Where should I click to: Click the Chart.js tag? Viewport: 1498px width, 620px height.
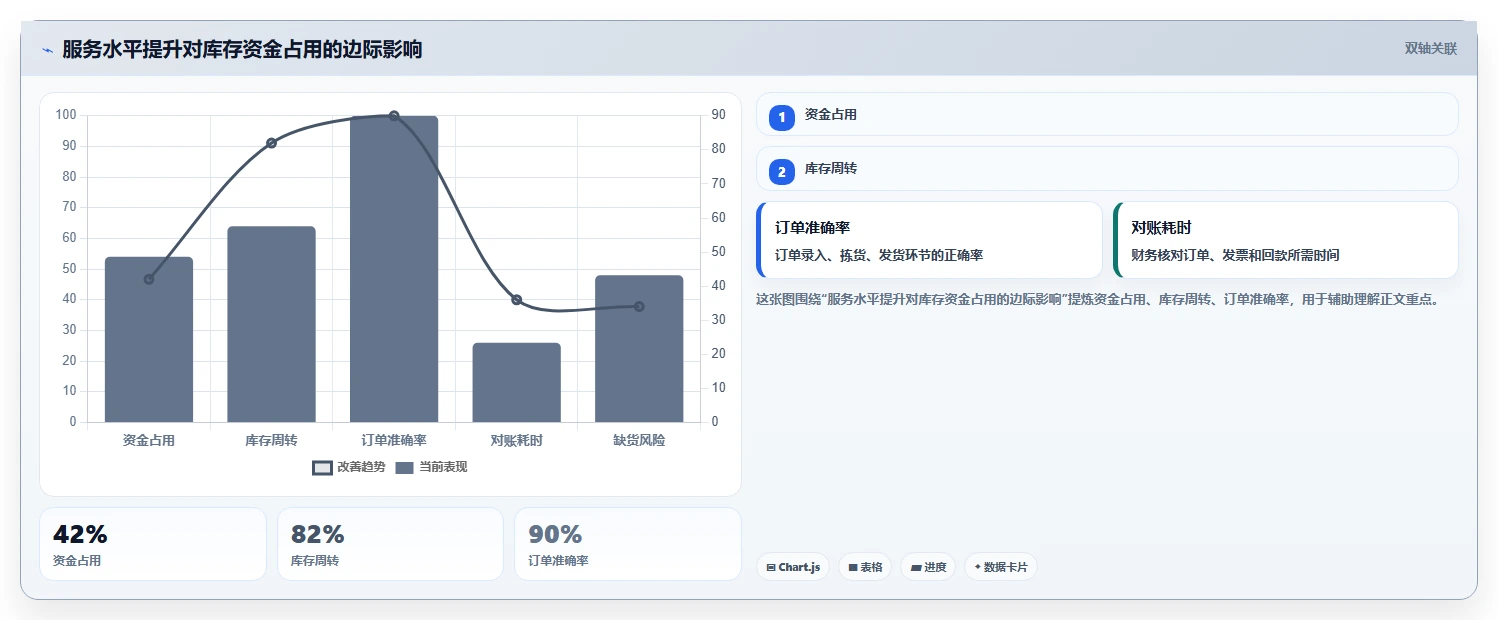793,567
